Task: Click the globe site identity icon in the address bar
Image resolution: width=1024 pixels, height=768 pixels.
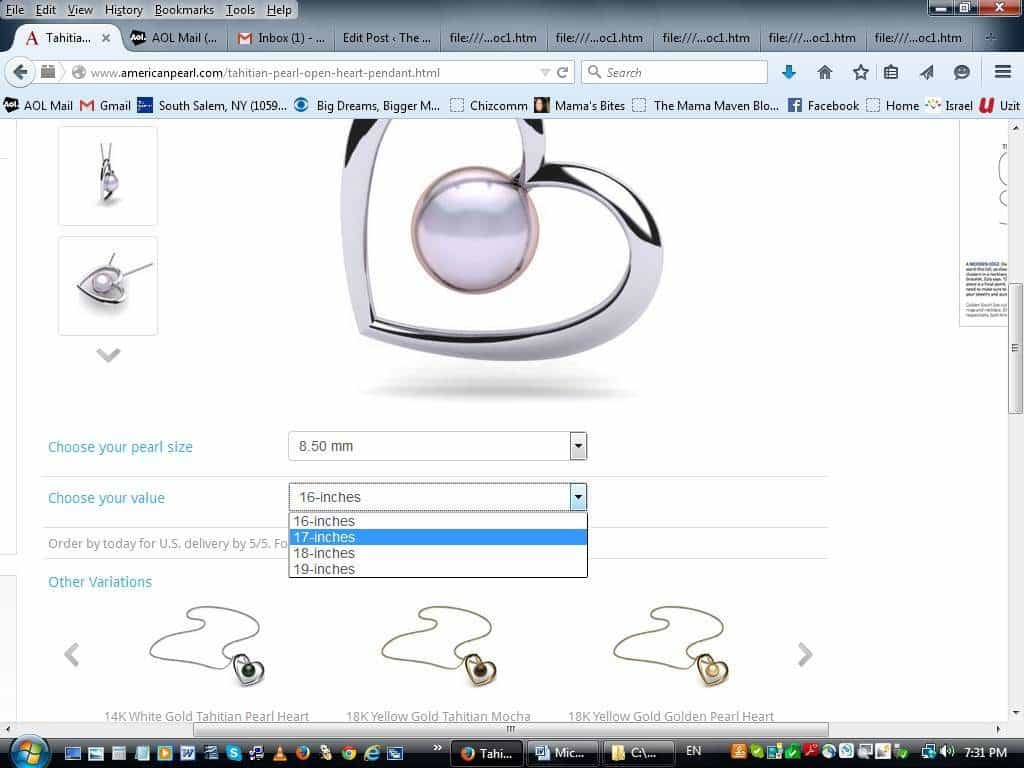Action: pos(78,72)
